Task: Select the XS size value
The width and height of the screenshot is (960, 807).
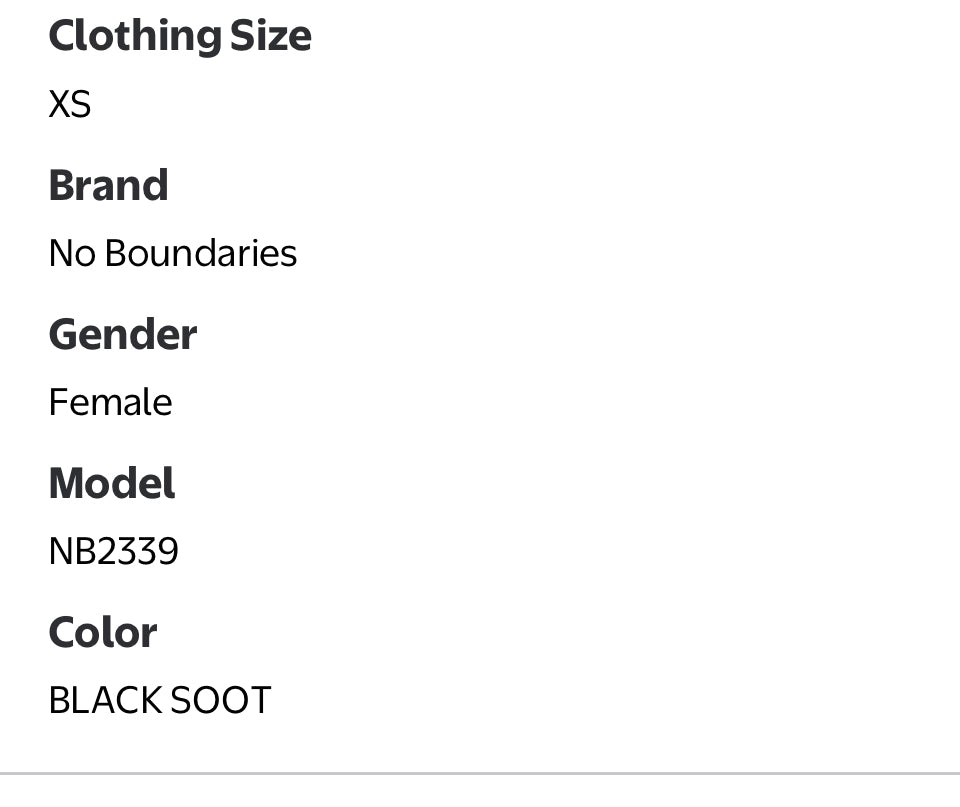Action: click(x=70, y=104)
